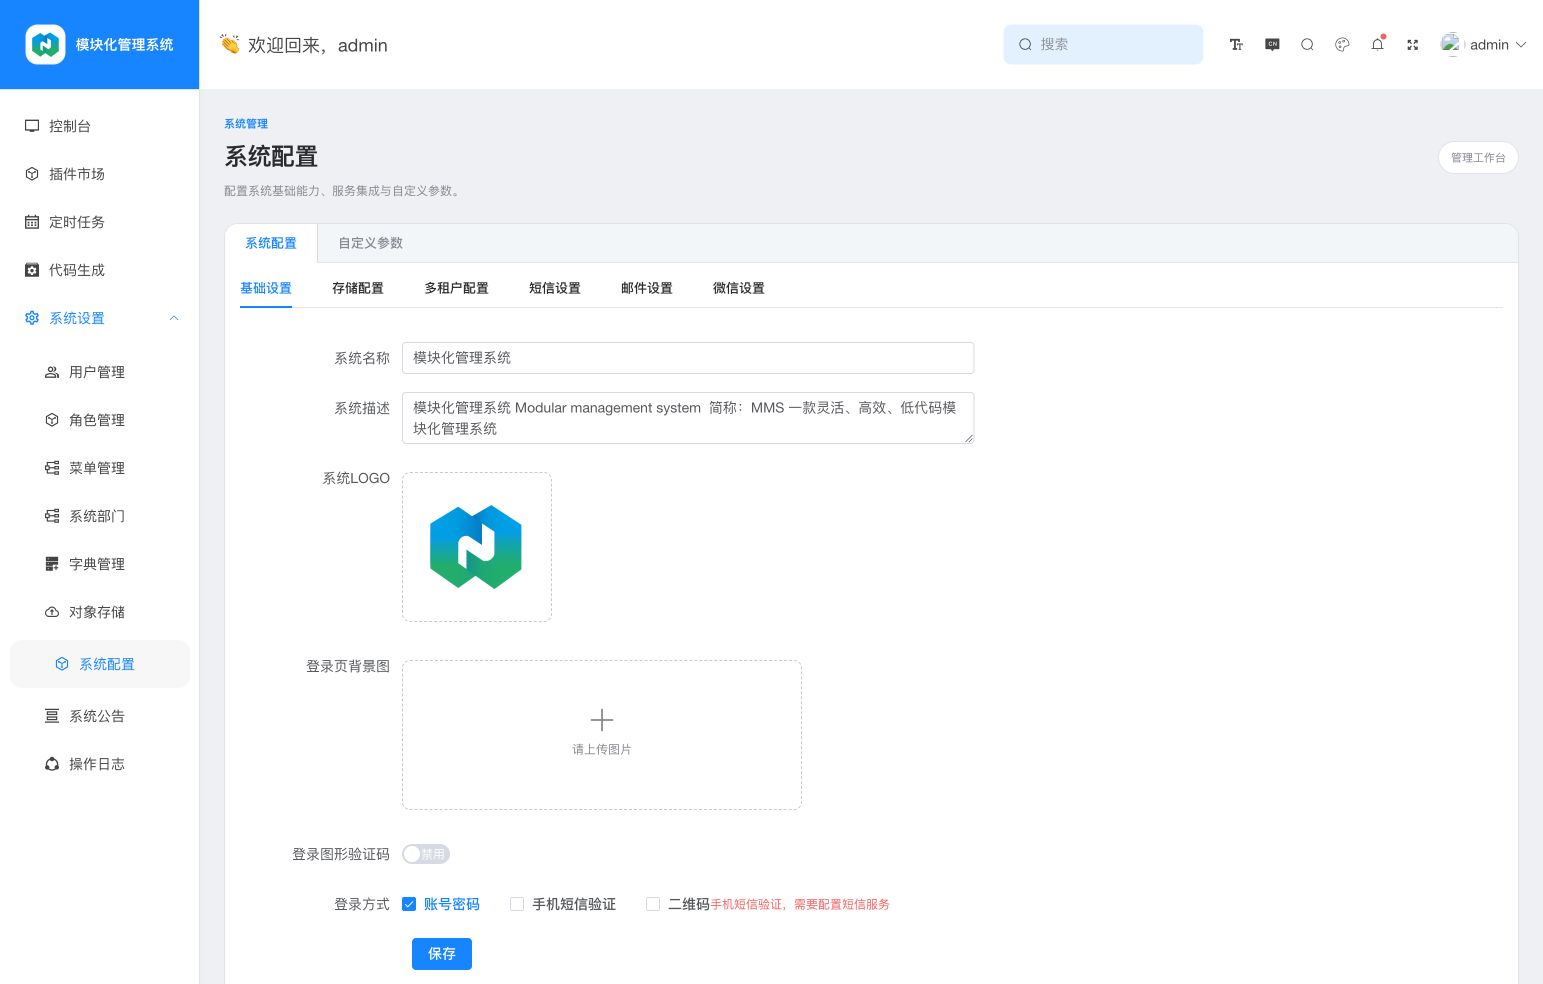Open 角色管理 menu item

[99, 420]
